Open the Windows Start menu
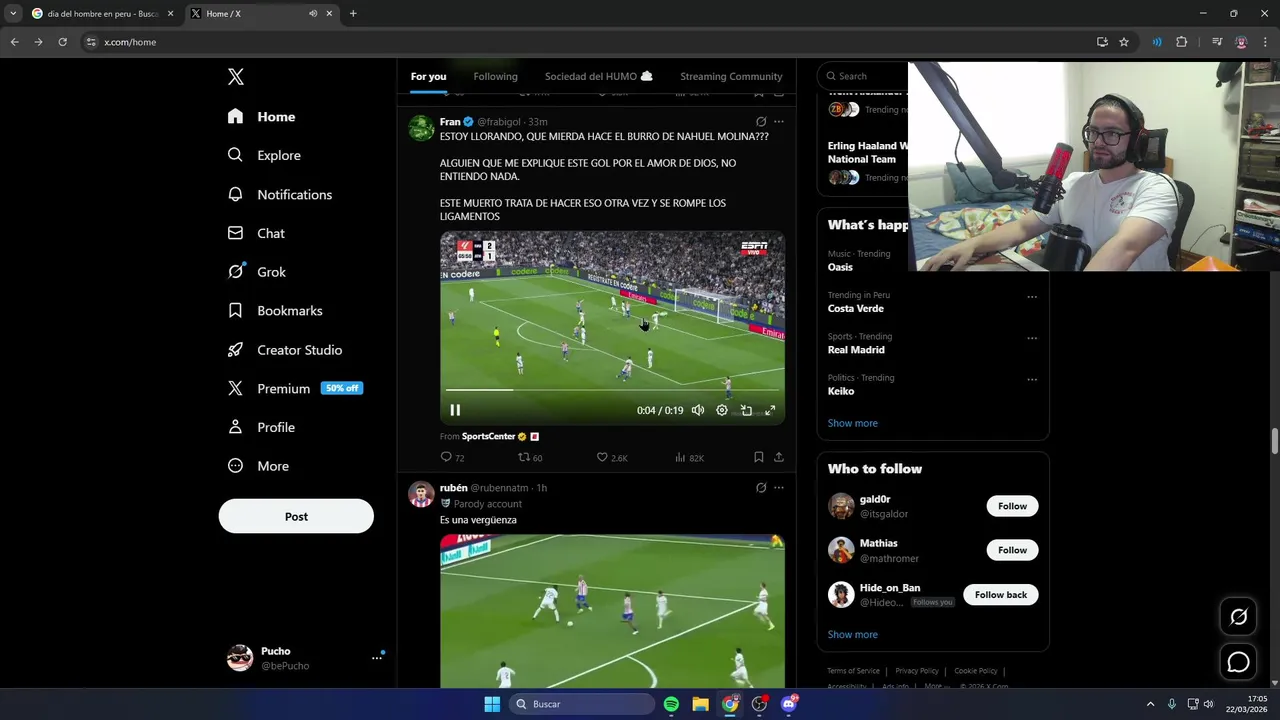 (x=492, y=704)
